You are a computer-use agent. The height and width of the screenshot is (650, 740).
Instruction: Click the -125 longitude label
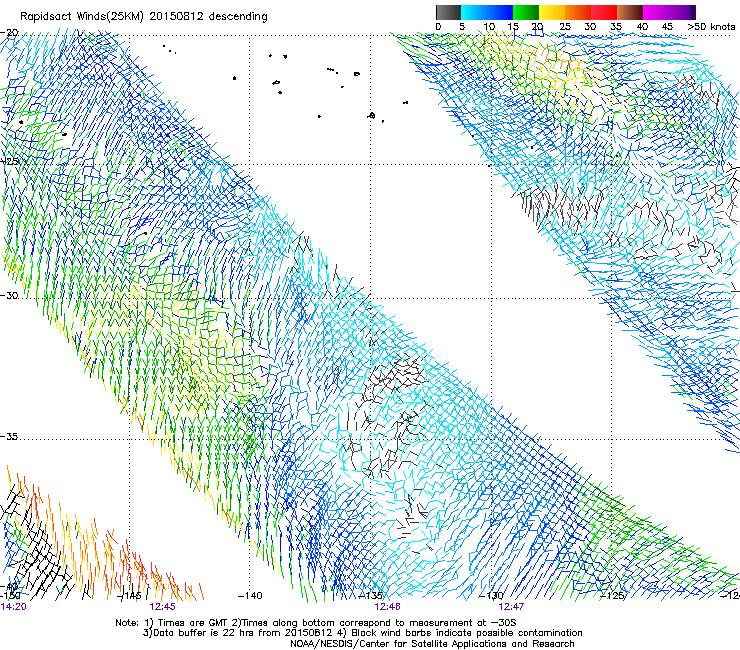tap(612, 596)
